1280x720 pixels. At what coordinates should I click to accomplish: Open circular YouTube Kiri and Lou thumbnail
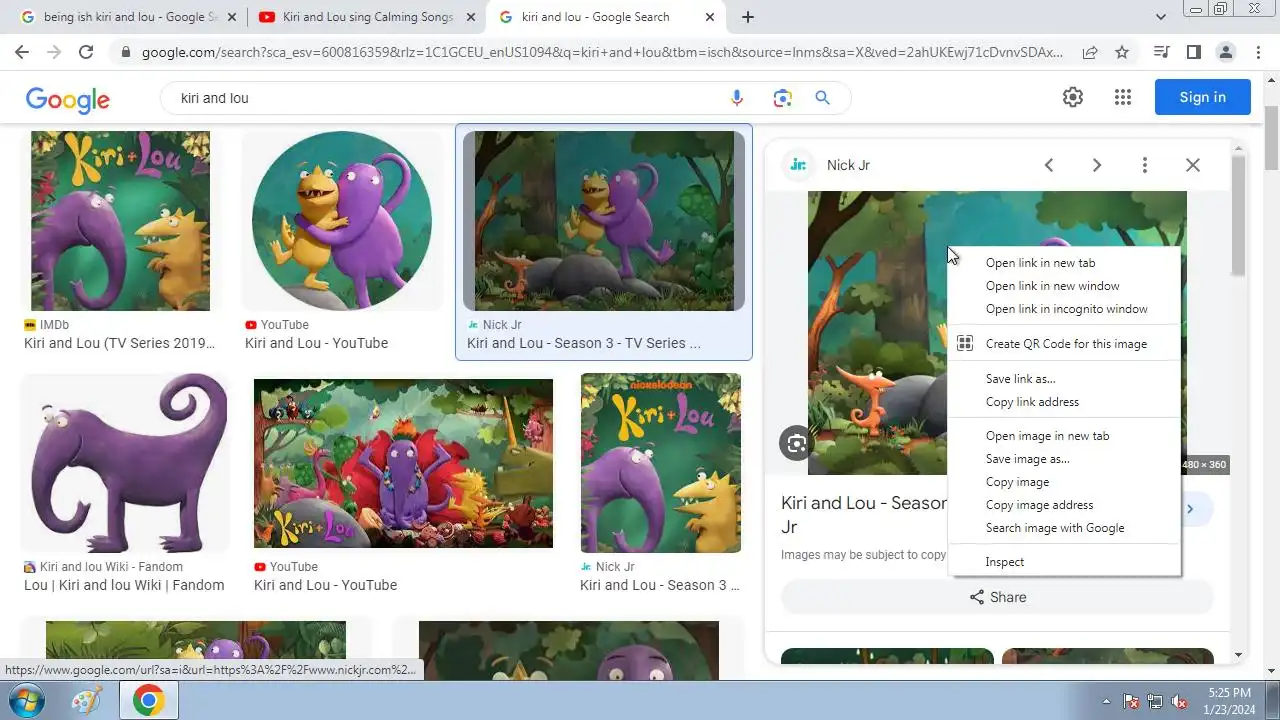342,221
